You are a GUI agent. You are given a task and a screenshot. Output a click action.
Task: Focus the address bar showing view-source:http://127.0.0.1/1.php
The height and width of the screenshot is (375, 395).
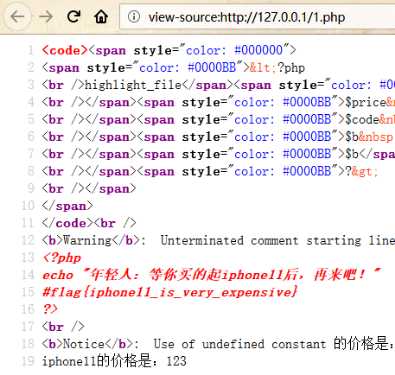(x=257, y=17)
